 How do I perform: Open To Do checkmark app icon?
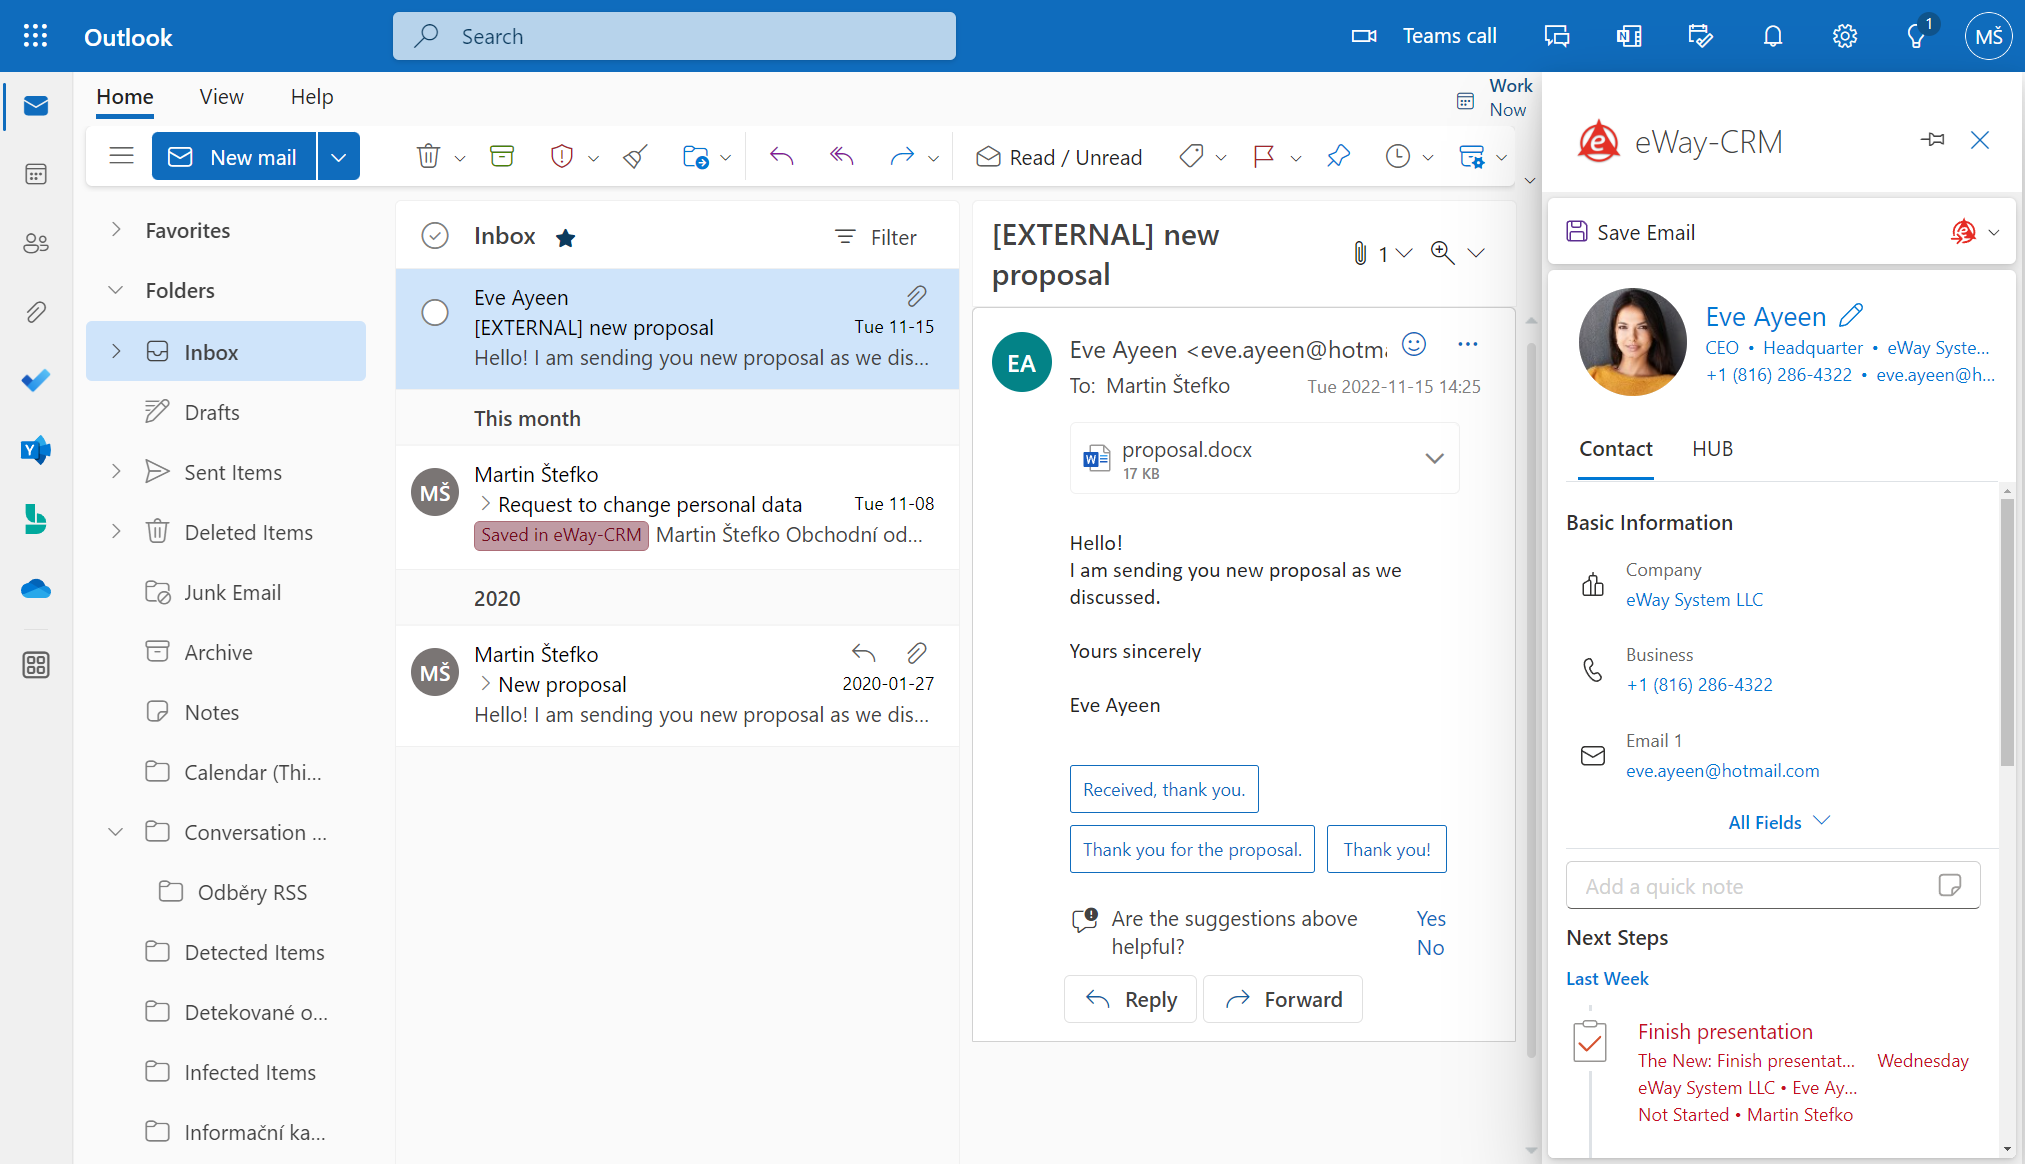tap(36, 381)
